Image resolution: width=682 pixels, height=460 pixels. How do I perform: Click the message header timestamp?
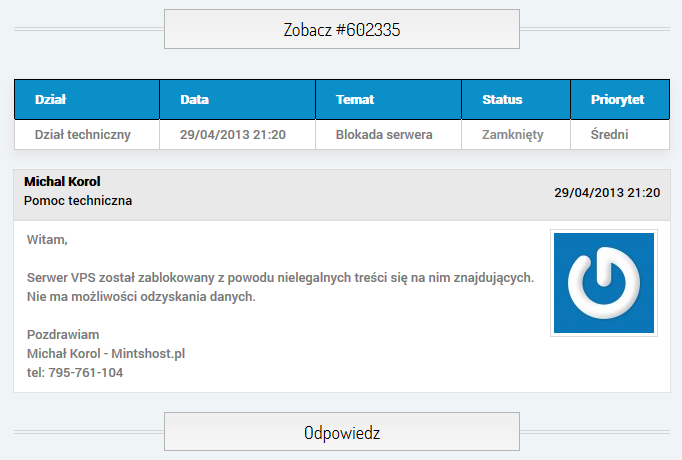click(x=607, y=193)
